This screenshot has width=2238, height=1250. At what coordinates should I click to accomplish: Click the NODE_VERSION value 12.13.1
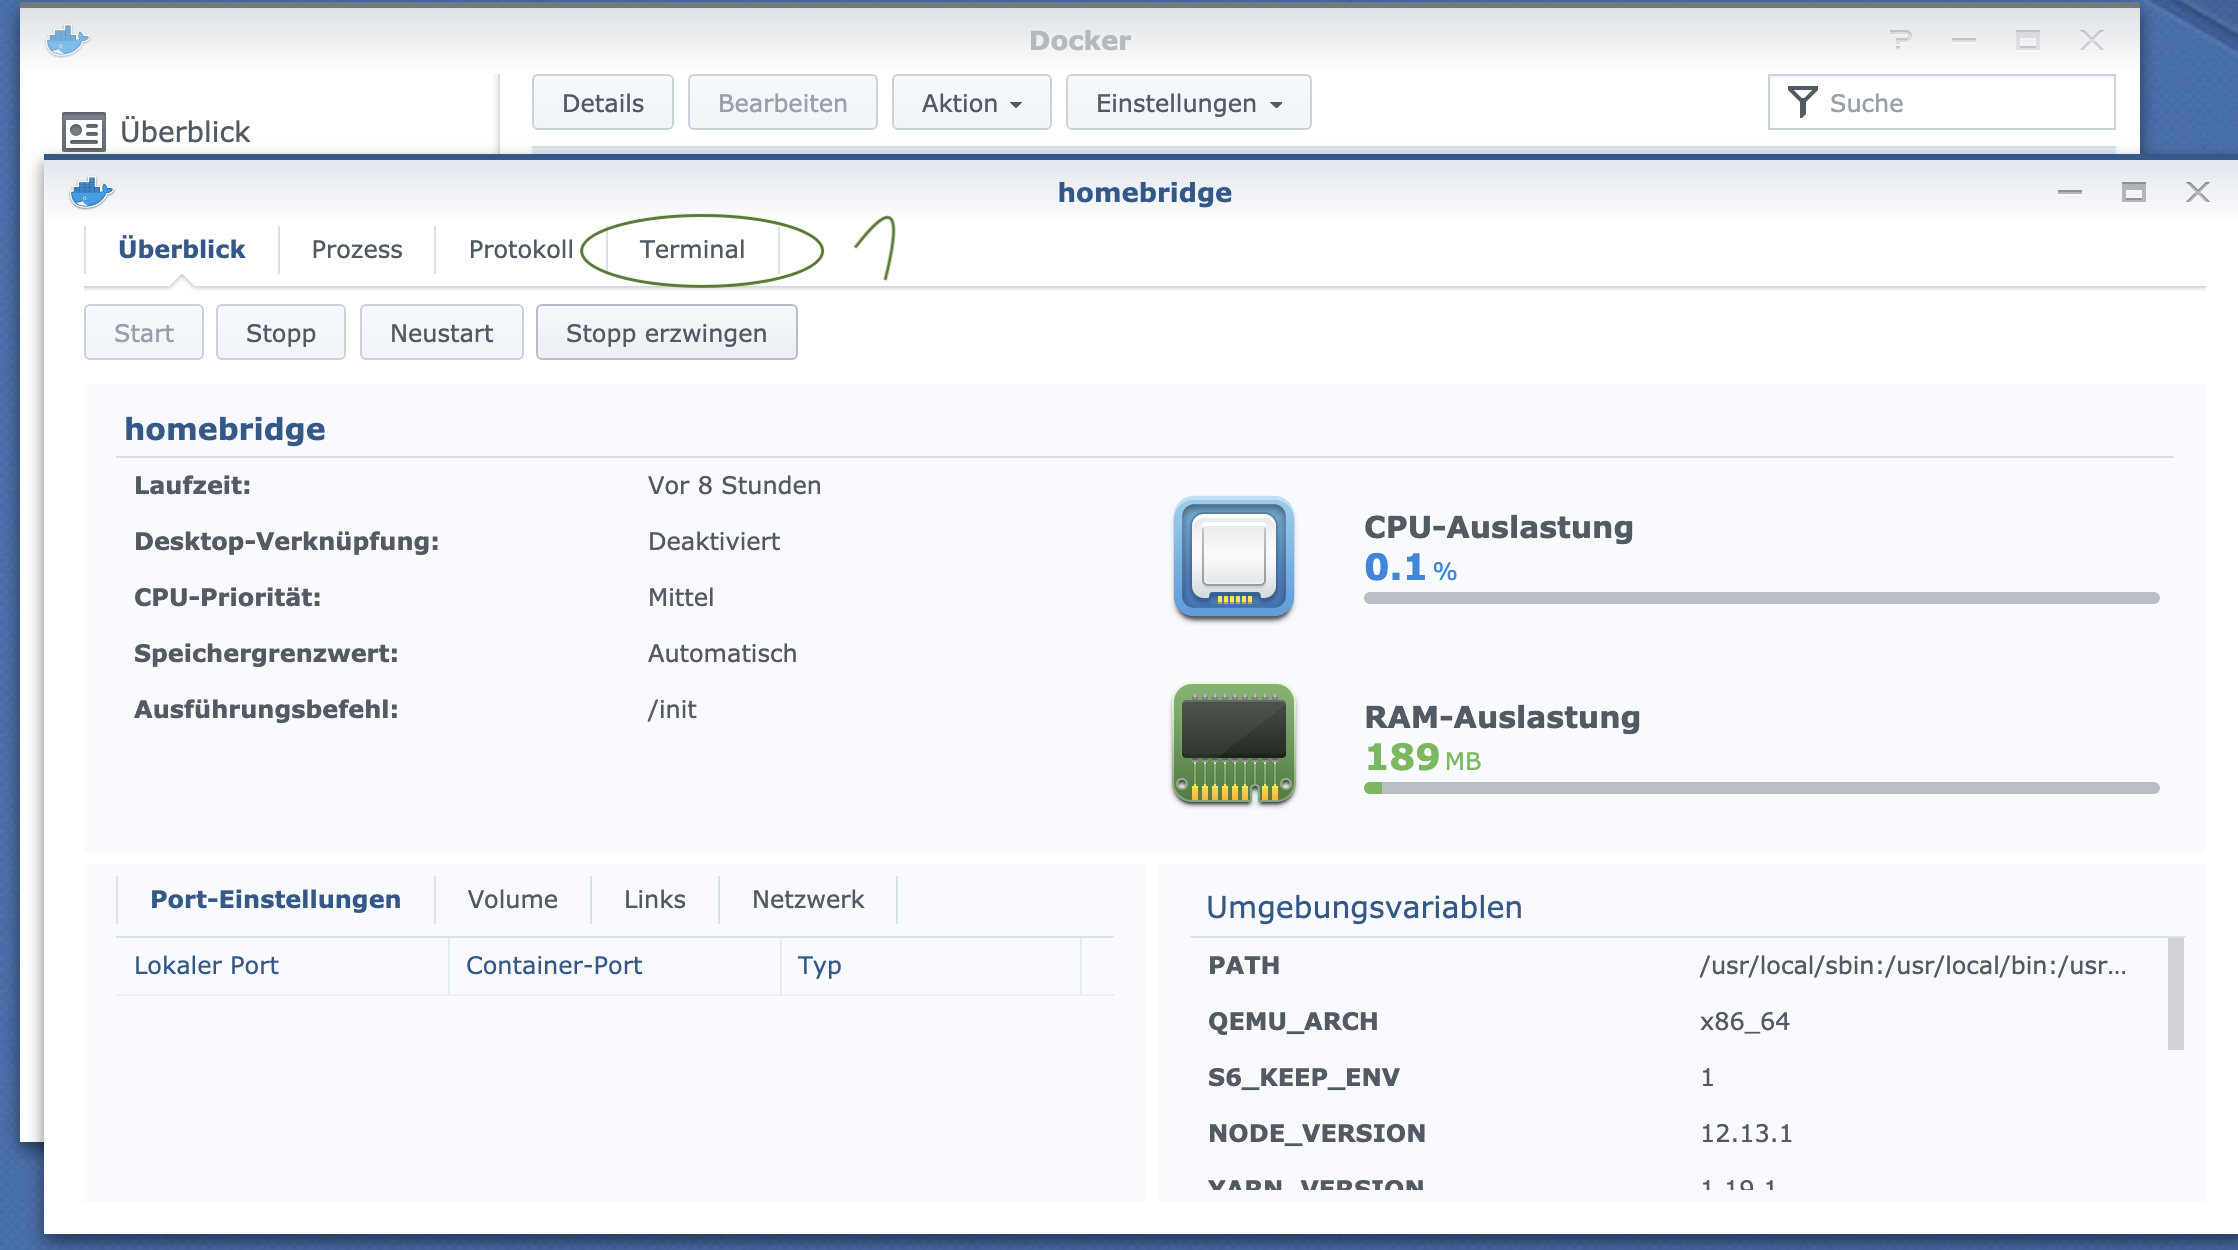[x=1746, y=1134]
